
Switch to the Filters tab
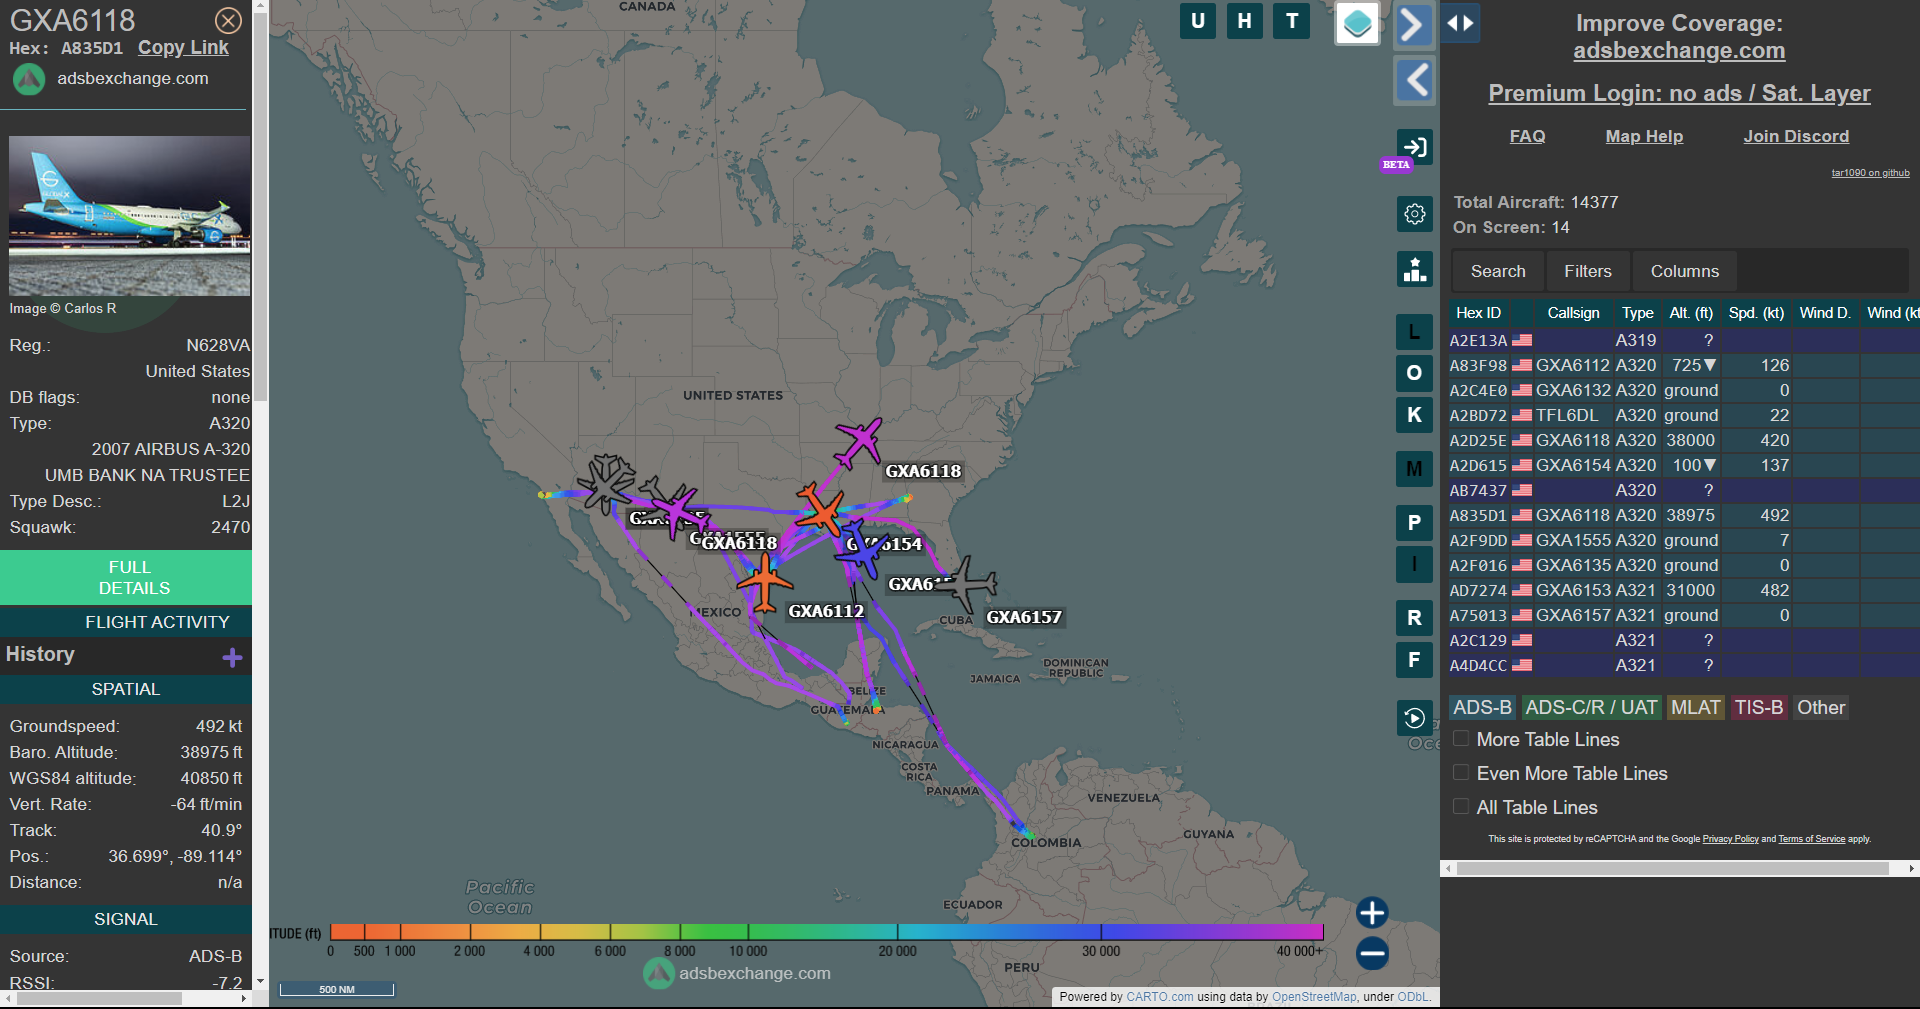pyautogui.click(x=1588, y=271)
